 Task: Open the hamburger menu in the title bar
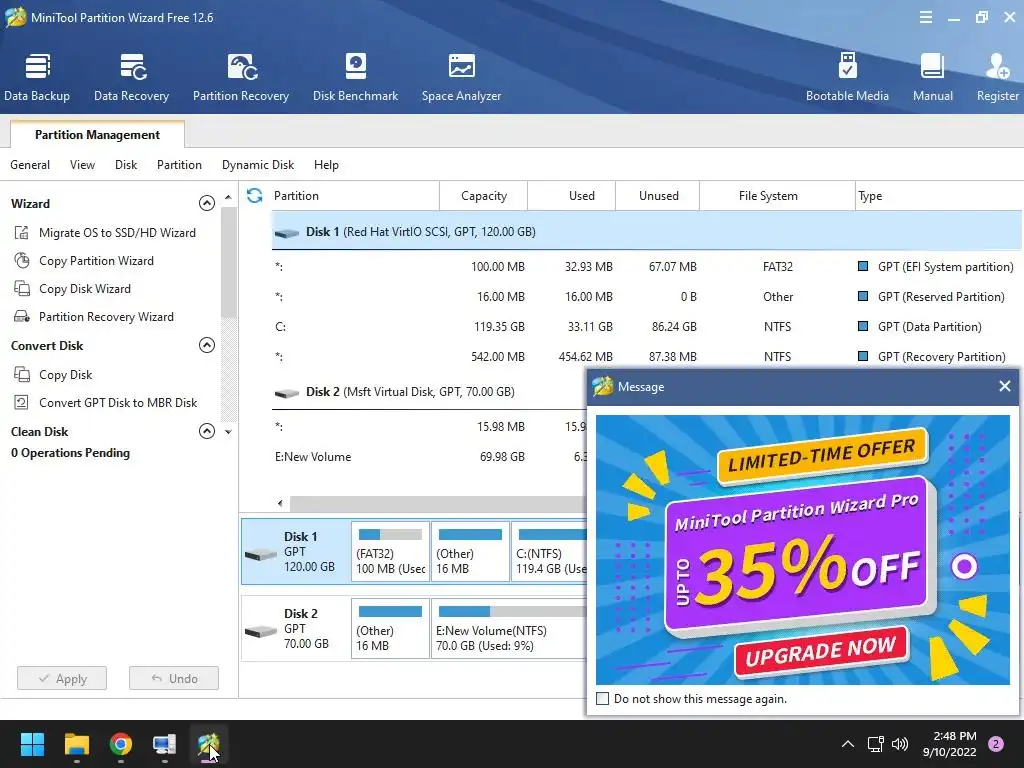click(x=925, y=18)
